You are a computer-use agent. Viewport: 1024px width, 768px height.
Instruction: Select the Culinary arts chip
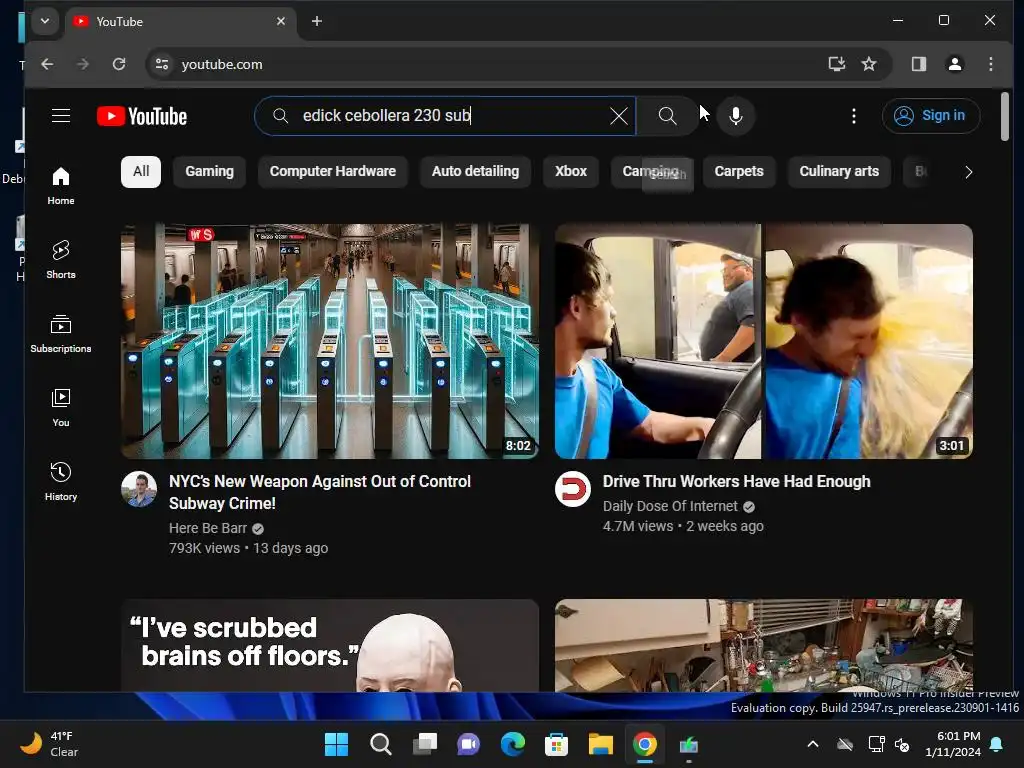coord(839,172)
